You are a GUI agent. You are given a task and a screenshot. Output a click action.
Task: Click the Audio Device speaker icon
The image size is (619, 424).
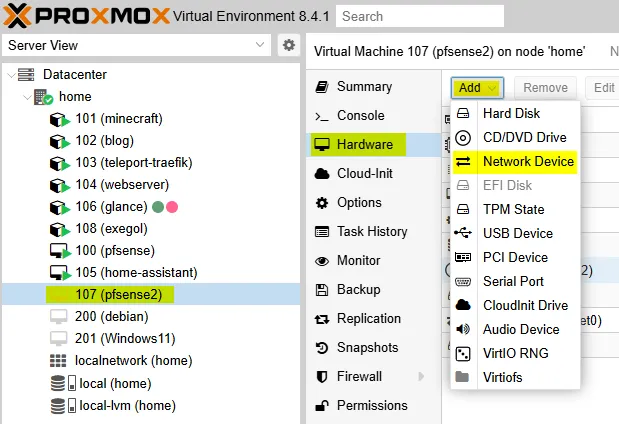(463, 329)
